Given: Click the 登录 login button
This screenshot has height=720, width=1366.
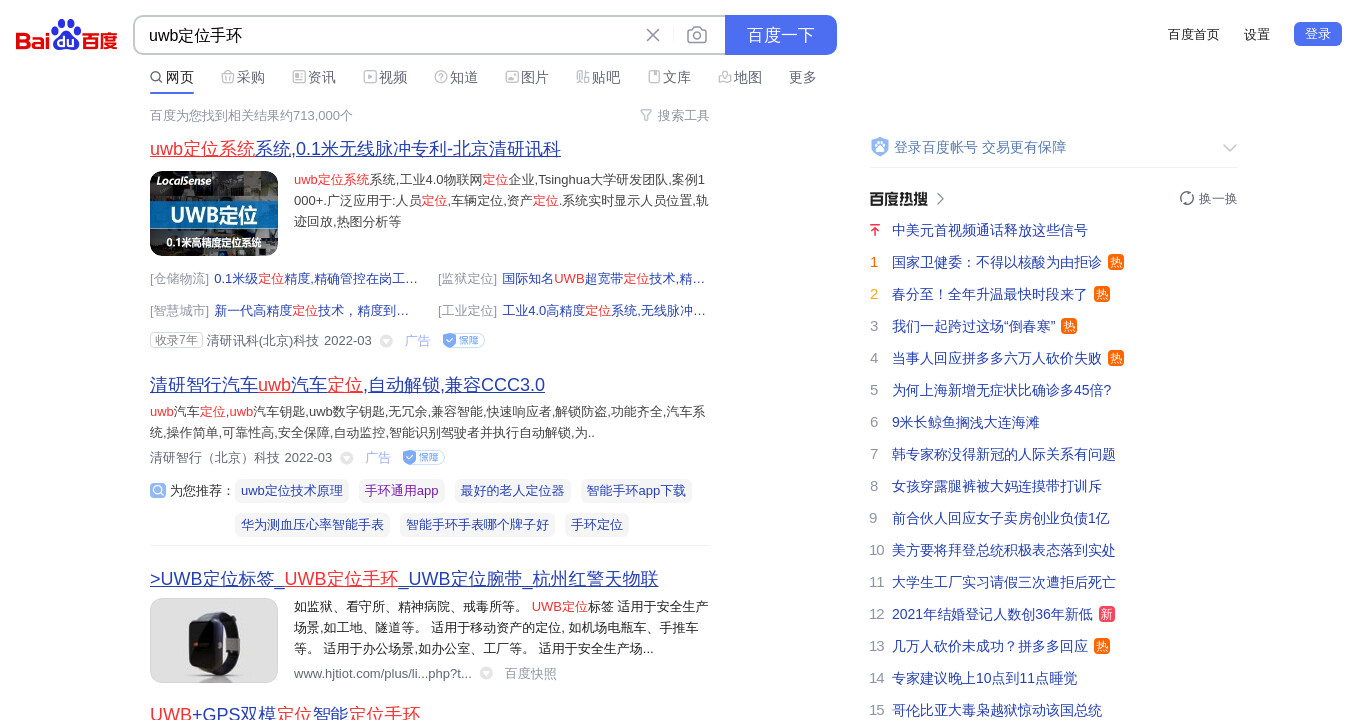Looking at the screenshot, I should click(1318, 34).
